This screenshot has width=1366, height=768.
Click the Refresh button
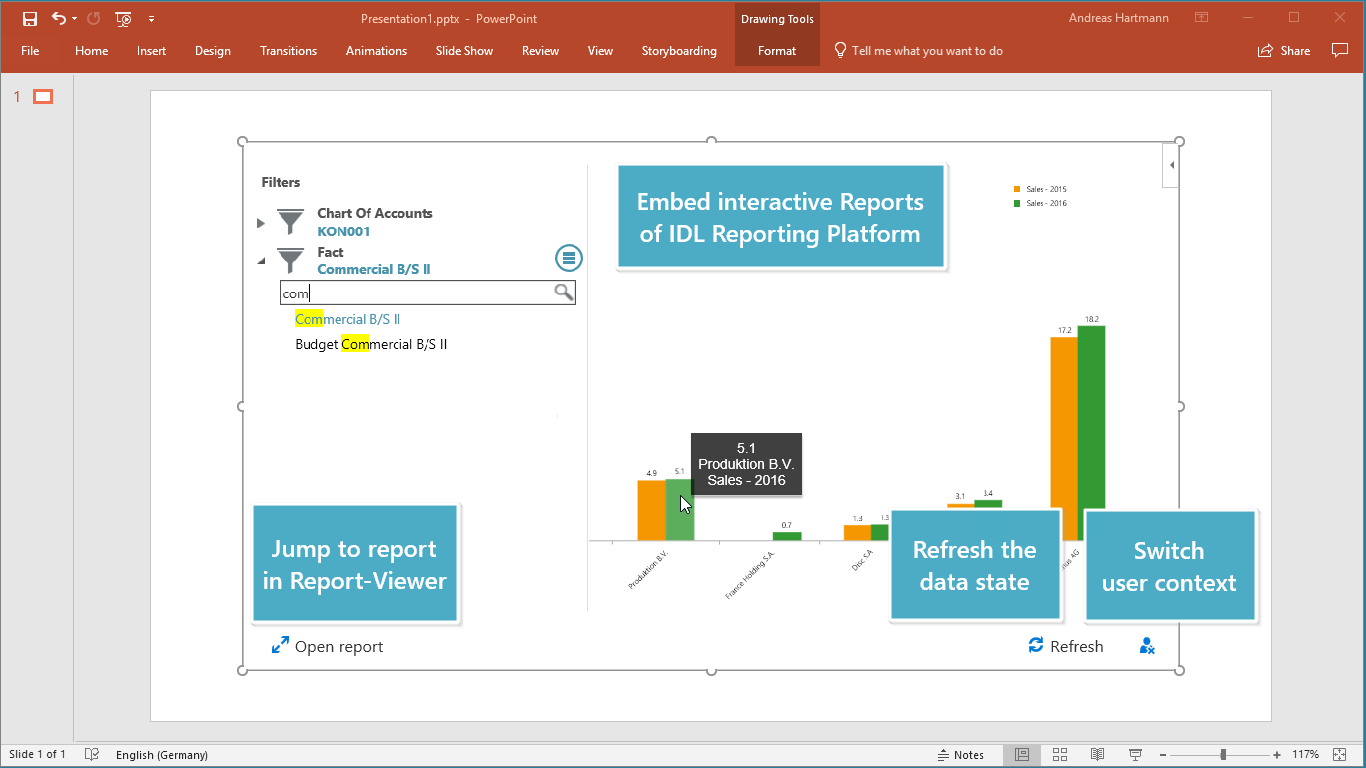click(x=1066, y=646)
